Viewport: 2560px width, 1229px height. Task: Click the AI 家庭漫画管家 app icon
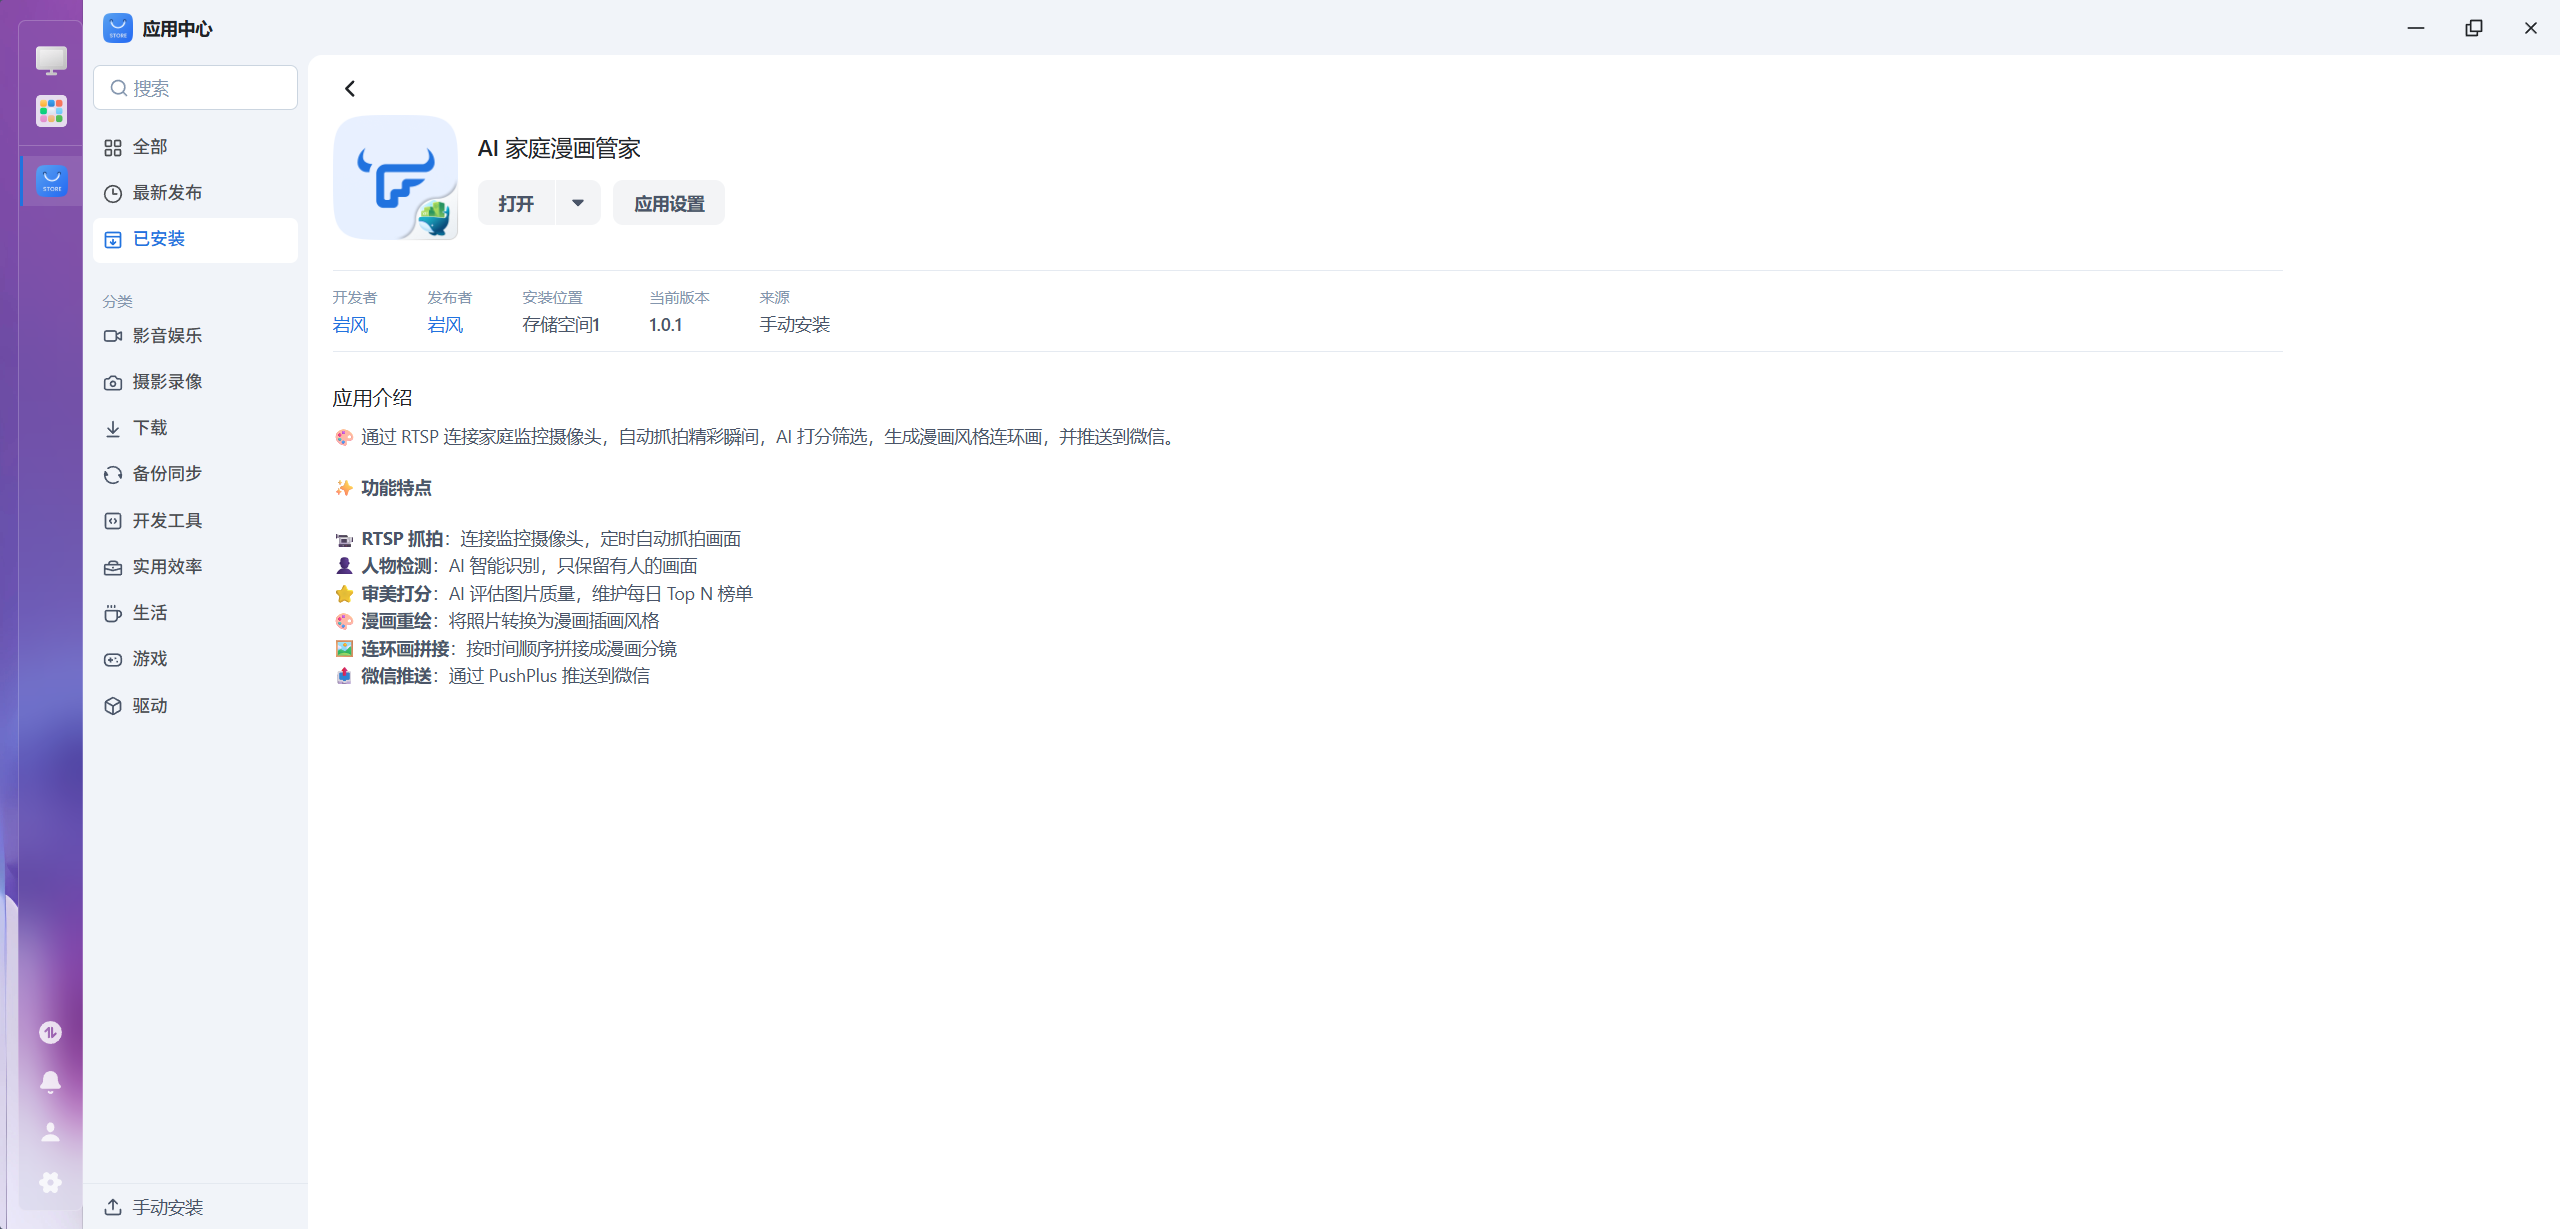[x=396, y=177]
